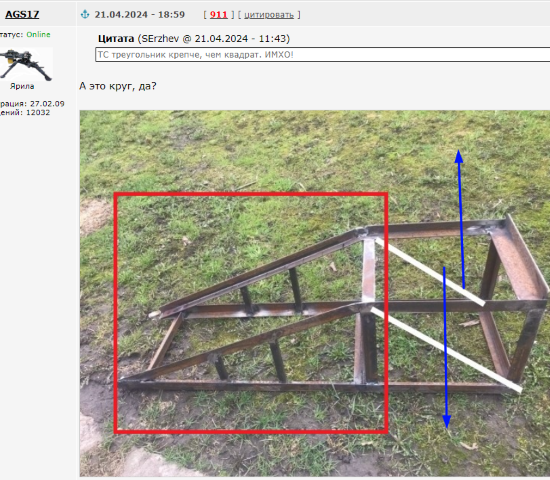Select the message count 12032
Screen dimensions: 550x480
pos(38,112)
